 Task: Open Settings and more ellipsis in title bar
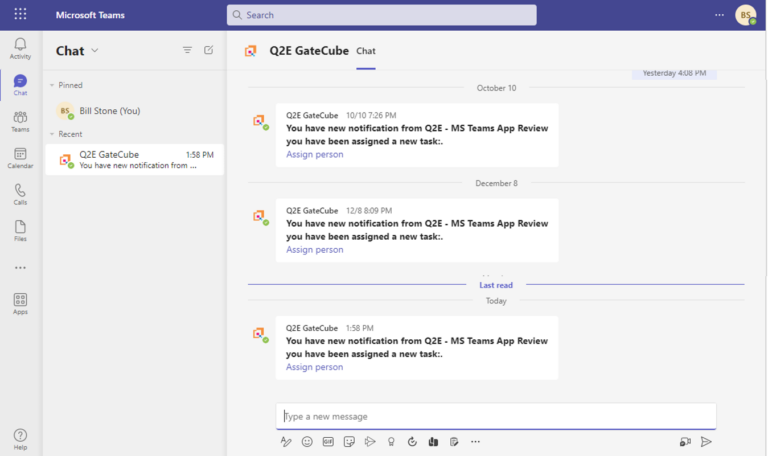tap(719, 15)
